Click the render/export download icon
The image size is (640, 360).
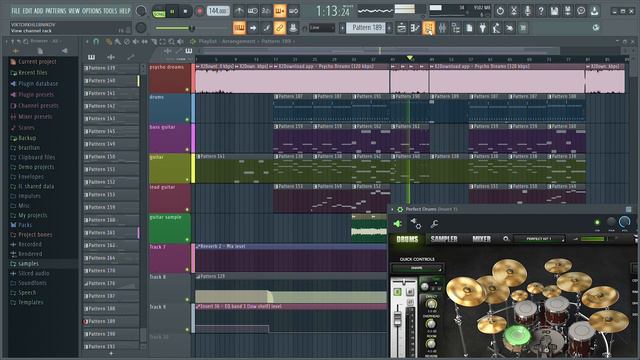[594, 11]
